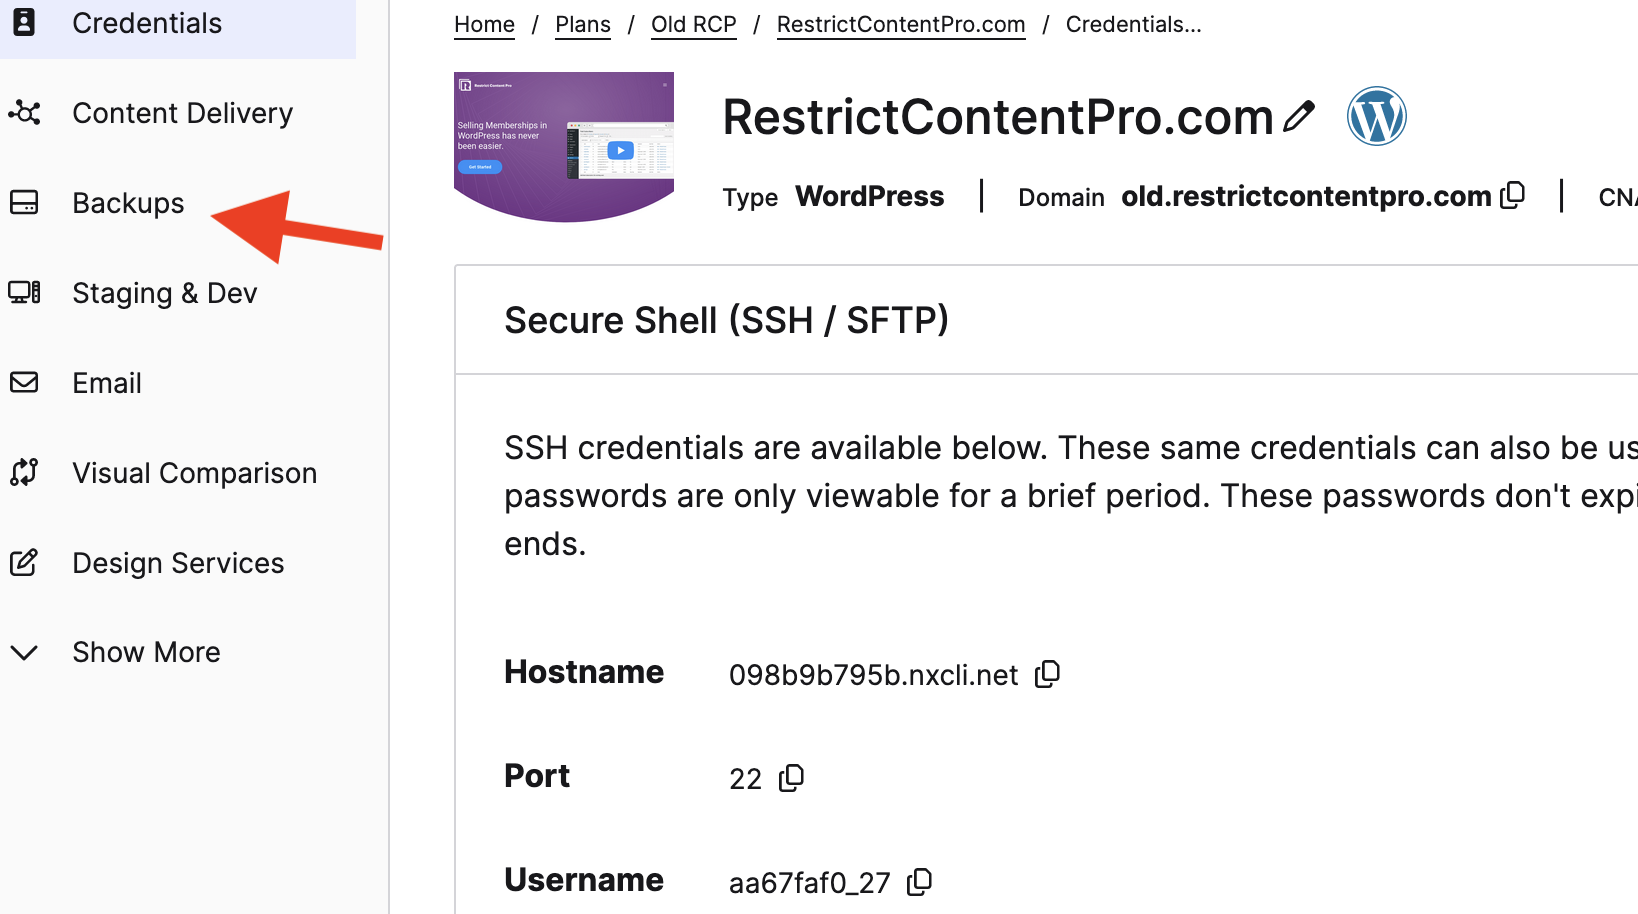Click the site preview thumbnail

[563, 147]
